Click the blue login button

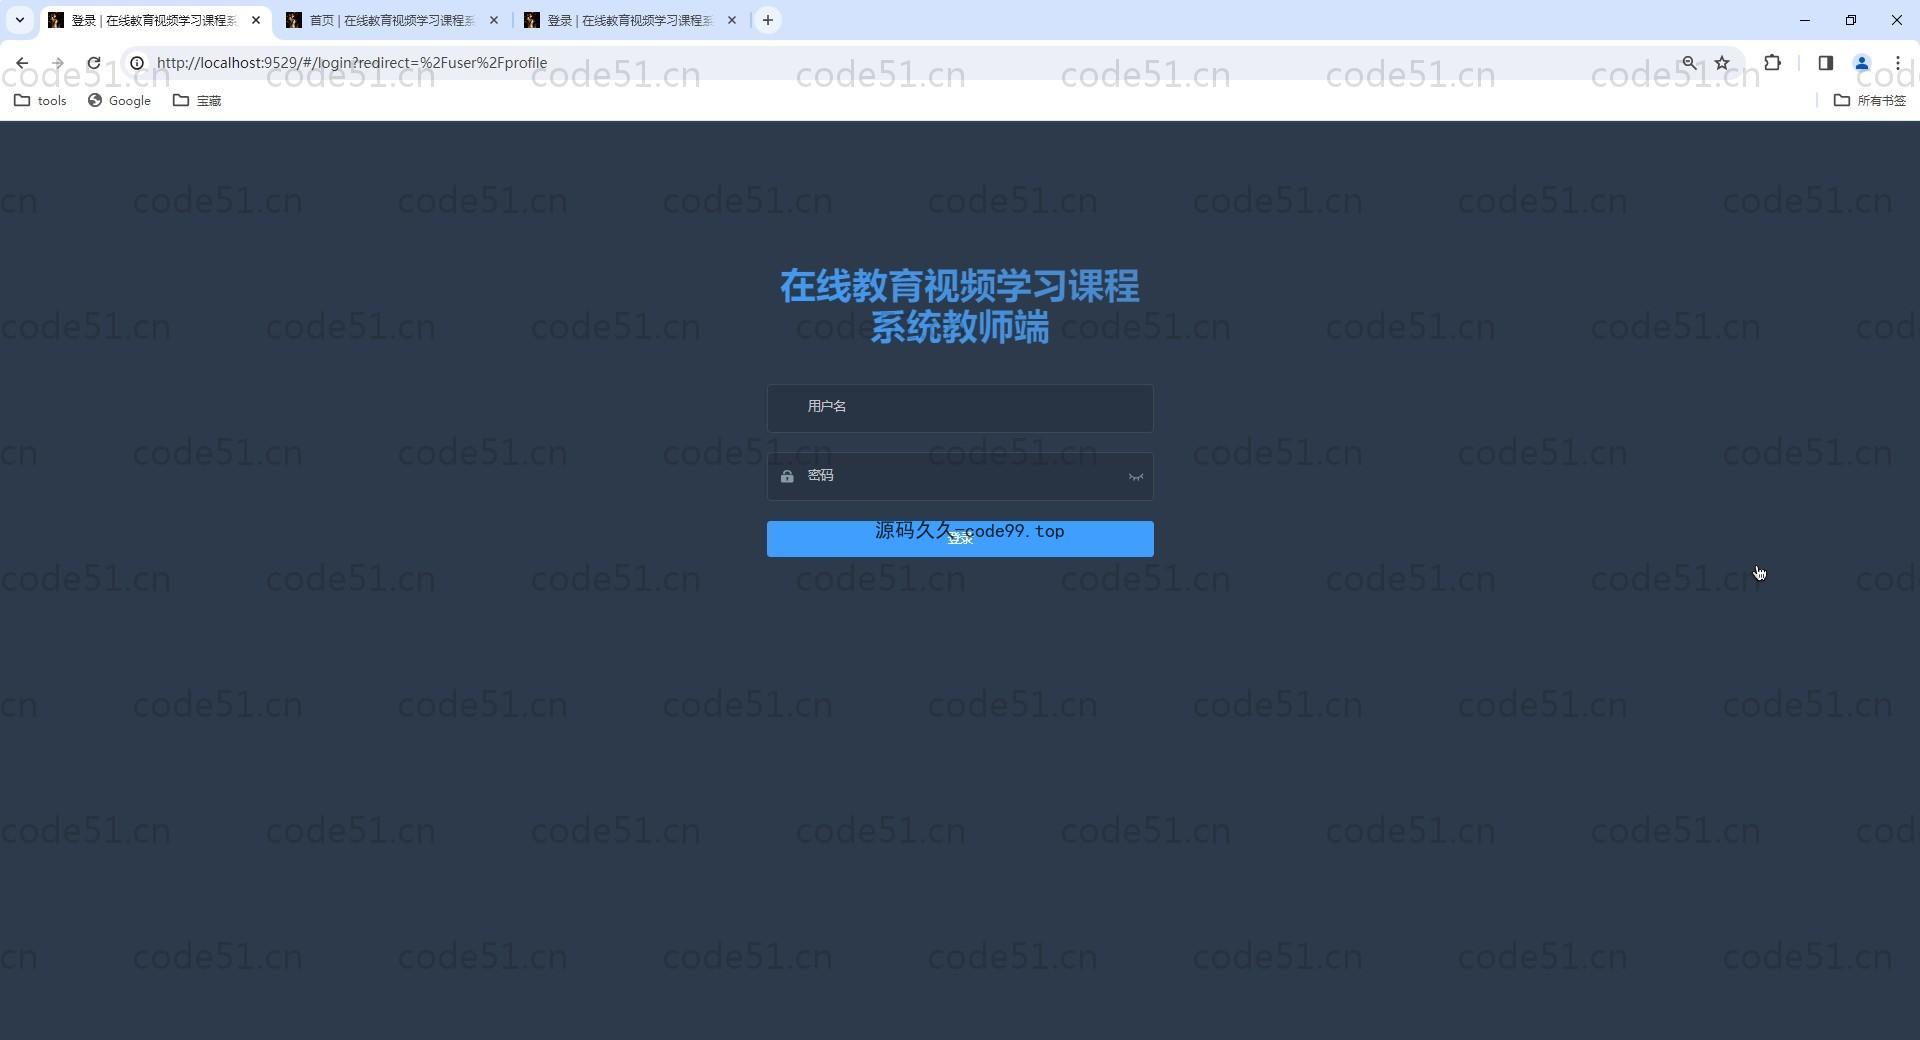coord(960,539)
